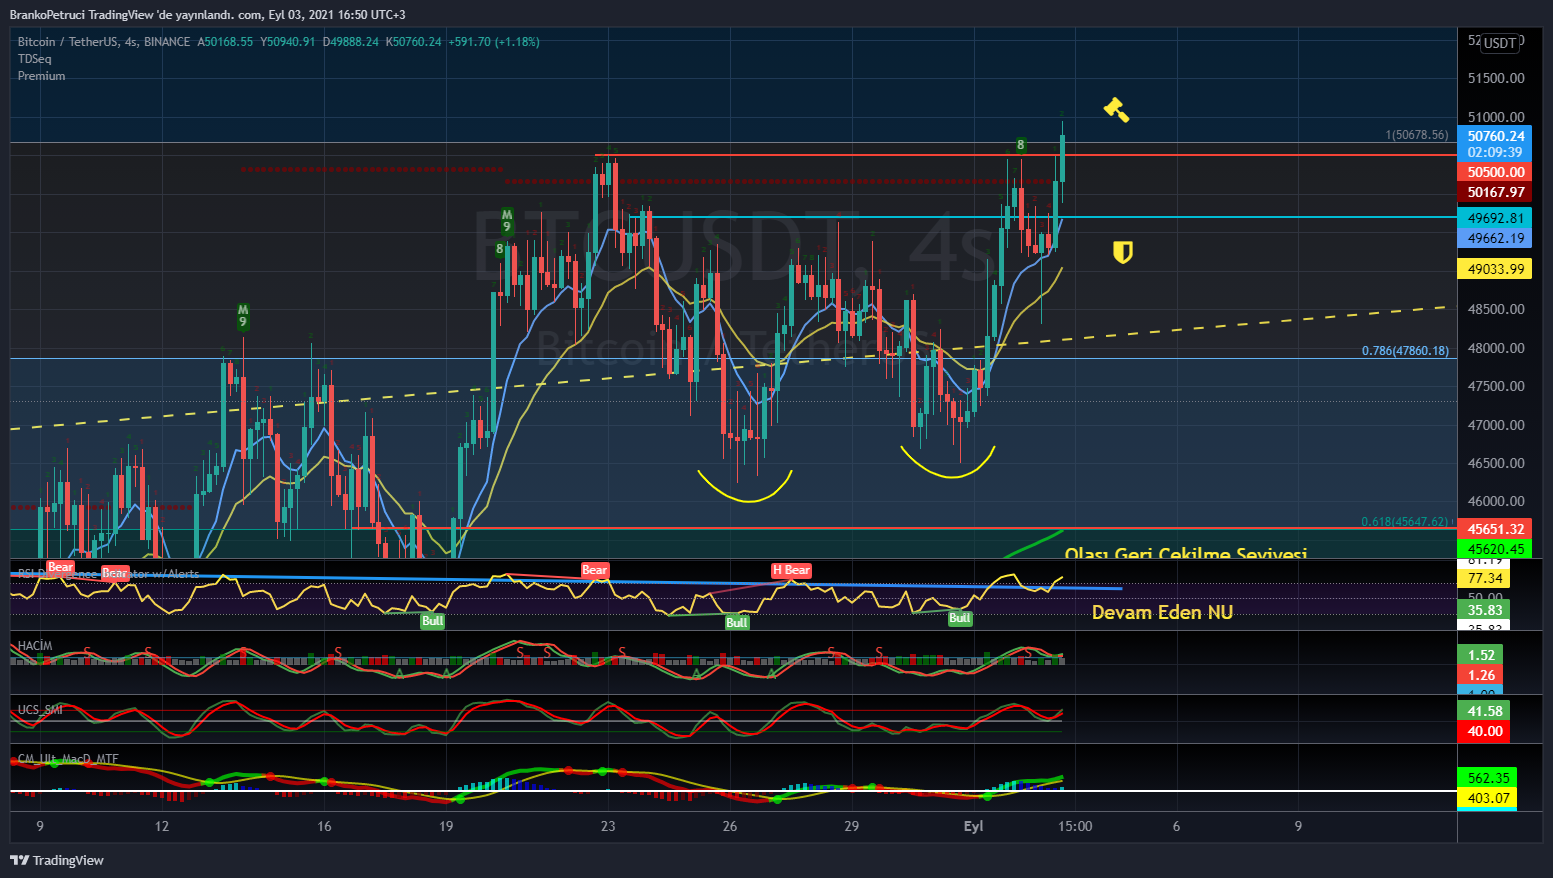
Task: Click the 23 date on time axis
Action: click(x=608, y=826)
